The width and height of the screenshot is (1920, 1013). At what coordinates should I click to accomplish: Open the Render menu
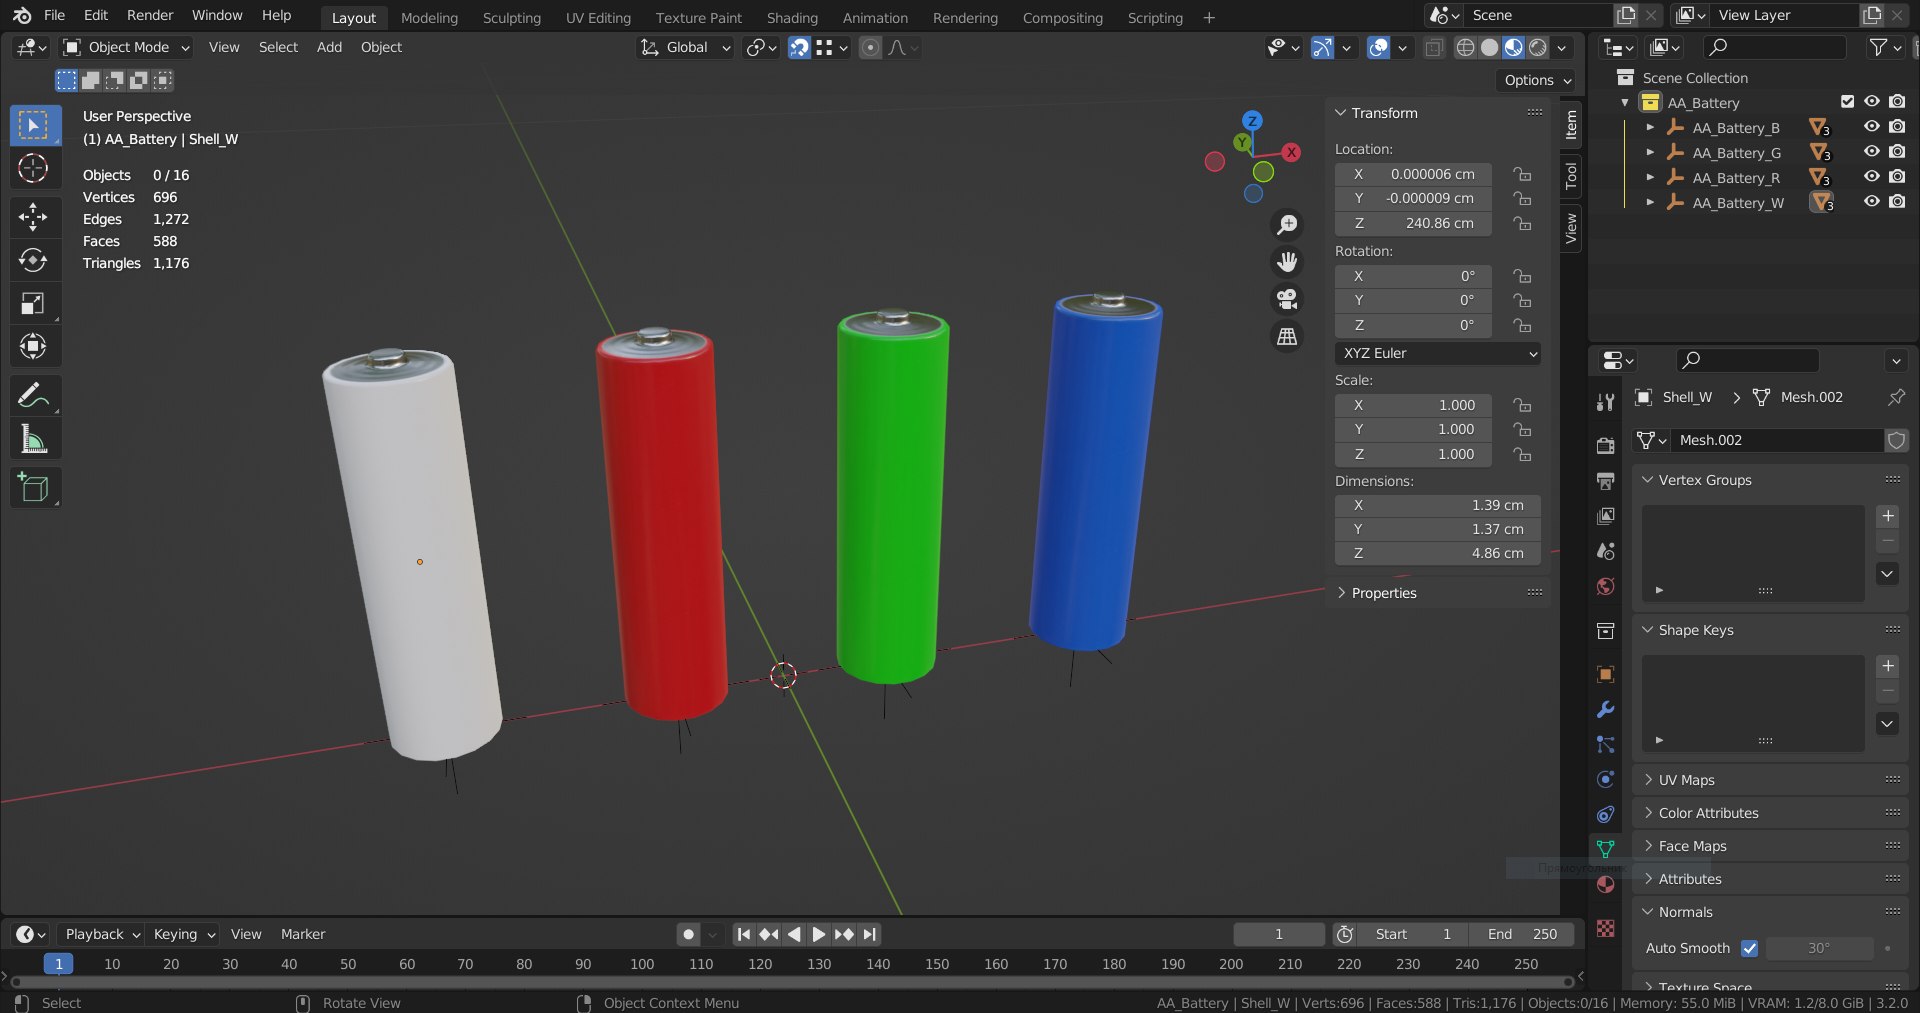pos(150,15)
